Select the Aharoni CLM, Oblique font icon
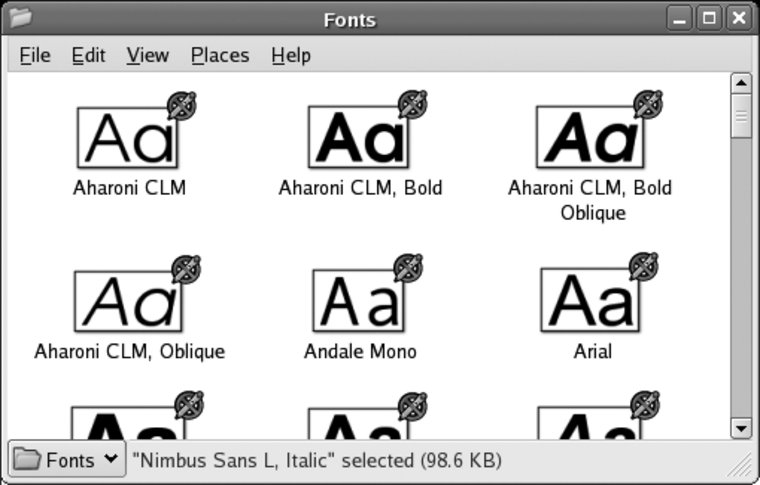Viewport: 760px width, 485px height. pyautogui.click(x=129, y=300)
